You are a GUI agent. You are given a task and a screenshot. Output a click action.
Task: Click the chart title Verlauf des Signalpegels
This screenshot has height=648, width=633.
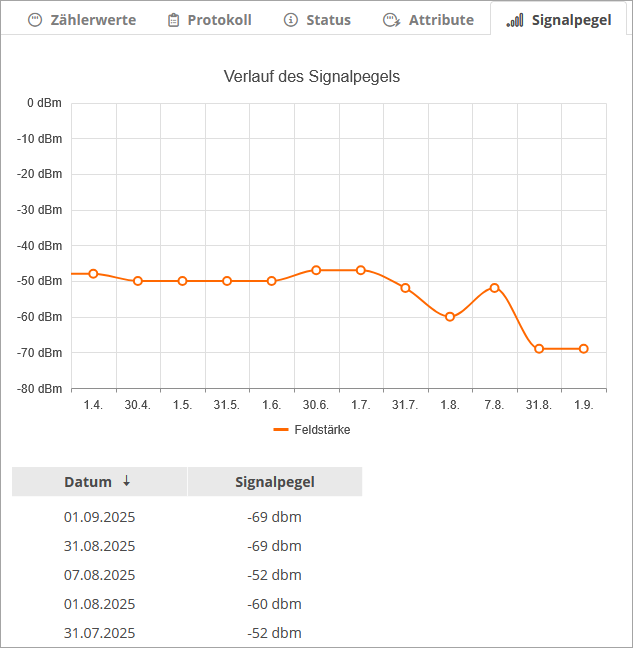click(x=312, y=77)
